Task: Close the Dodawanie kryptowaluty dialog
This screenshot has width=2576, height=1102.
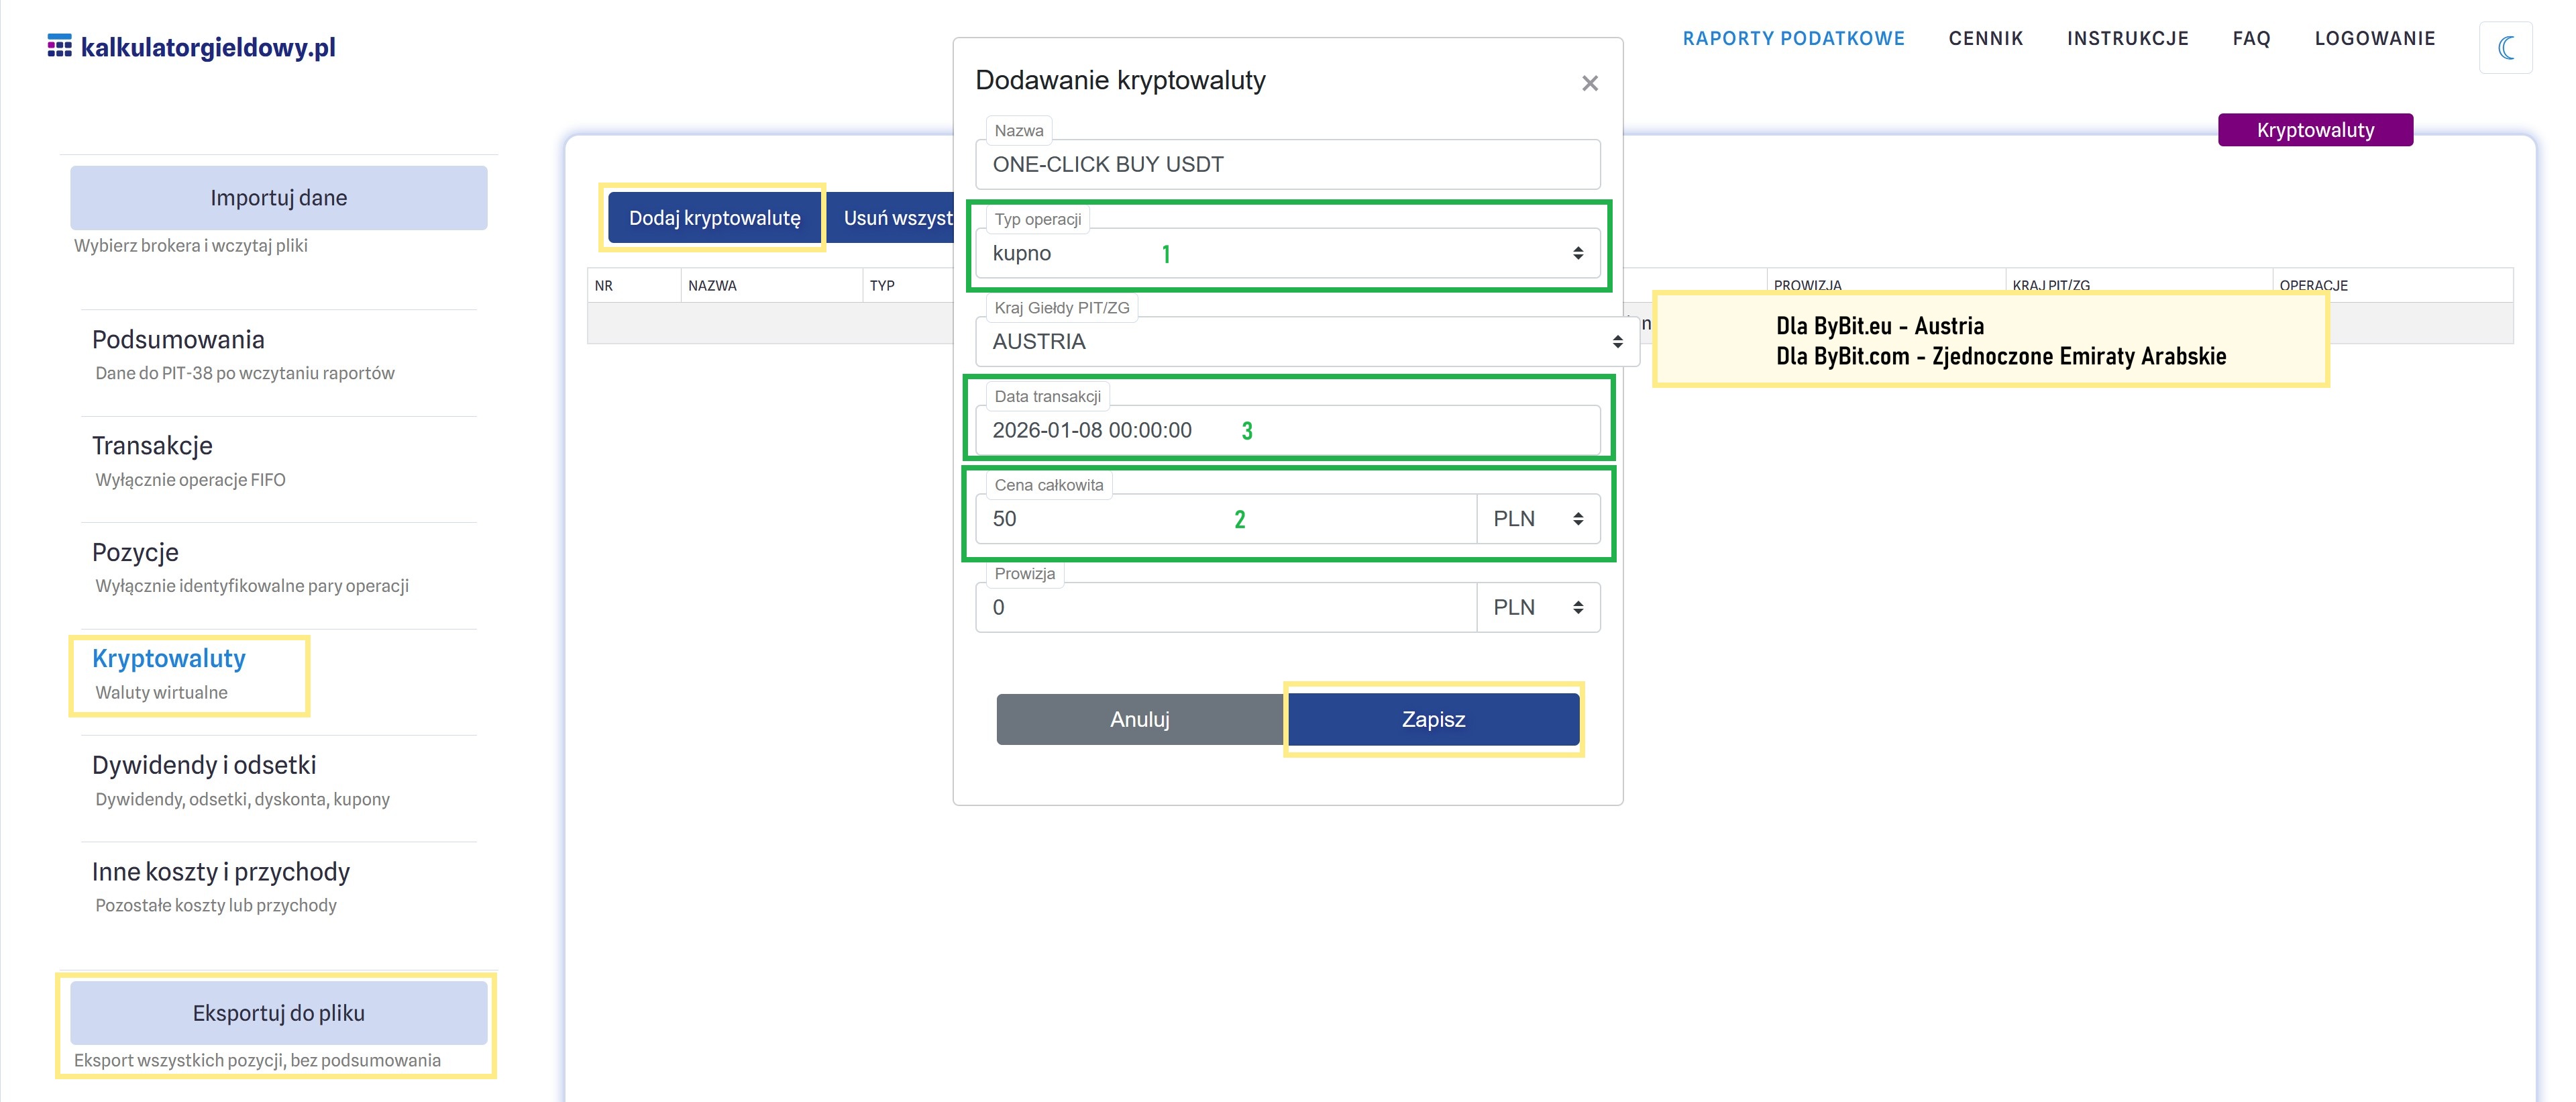Action: point(1589,83)
